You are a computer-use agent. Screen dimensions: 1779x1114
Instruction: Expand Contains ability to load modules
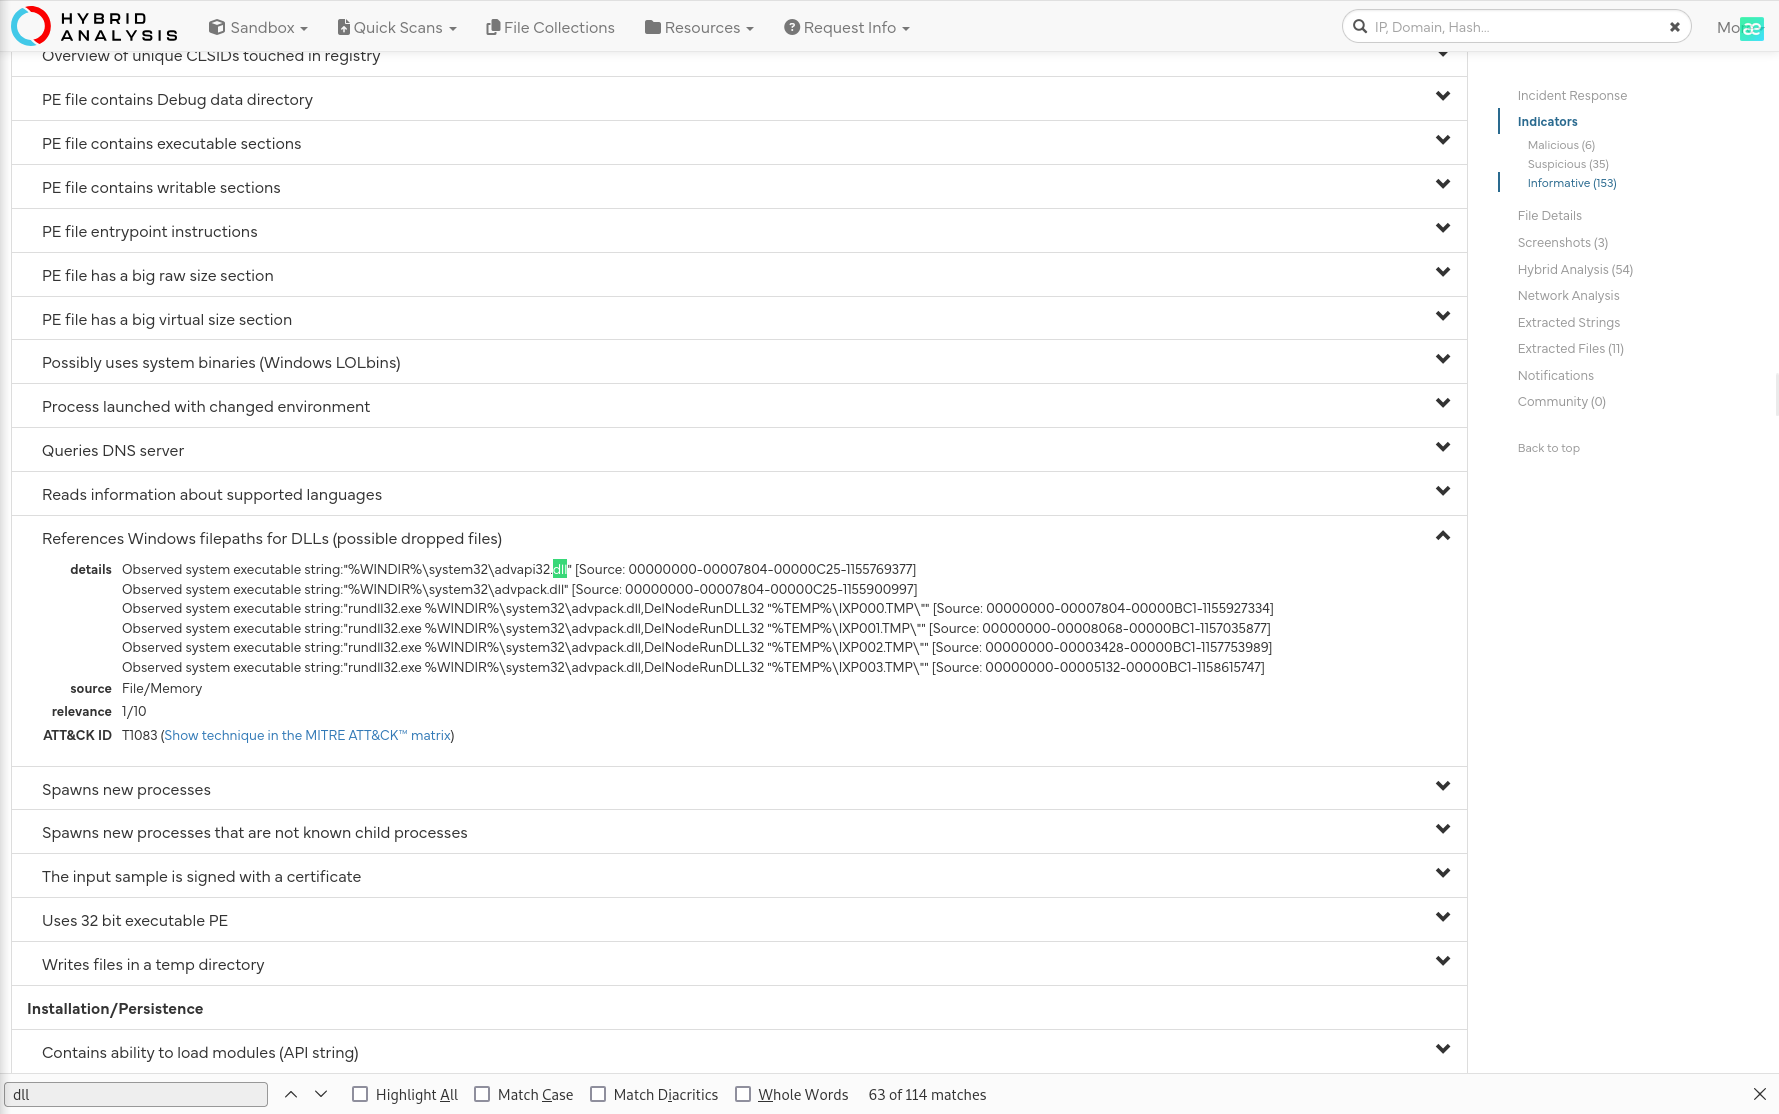739,1052
